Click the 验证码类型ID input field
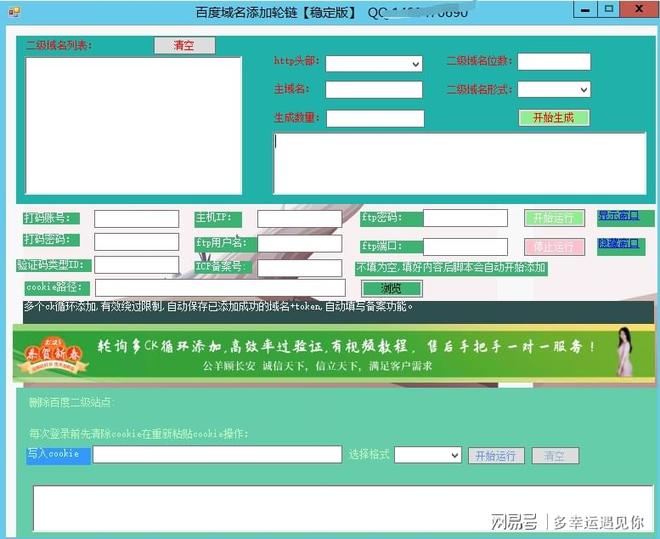Screen dimensions: 660x539 136,265
